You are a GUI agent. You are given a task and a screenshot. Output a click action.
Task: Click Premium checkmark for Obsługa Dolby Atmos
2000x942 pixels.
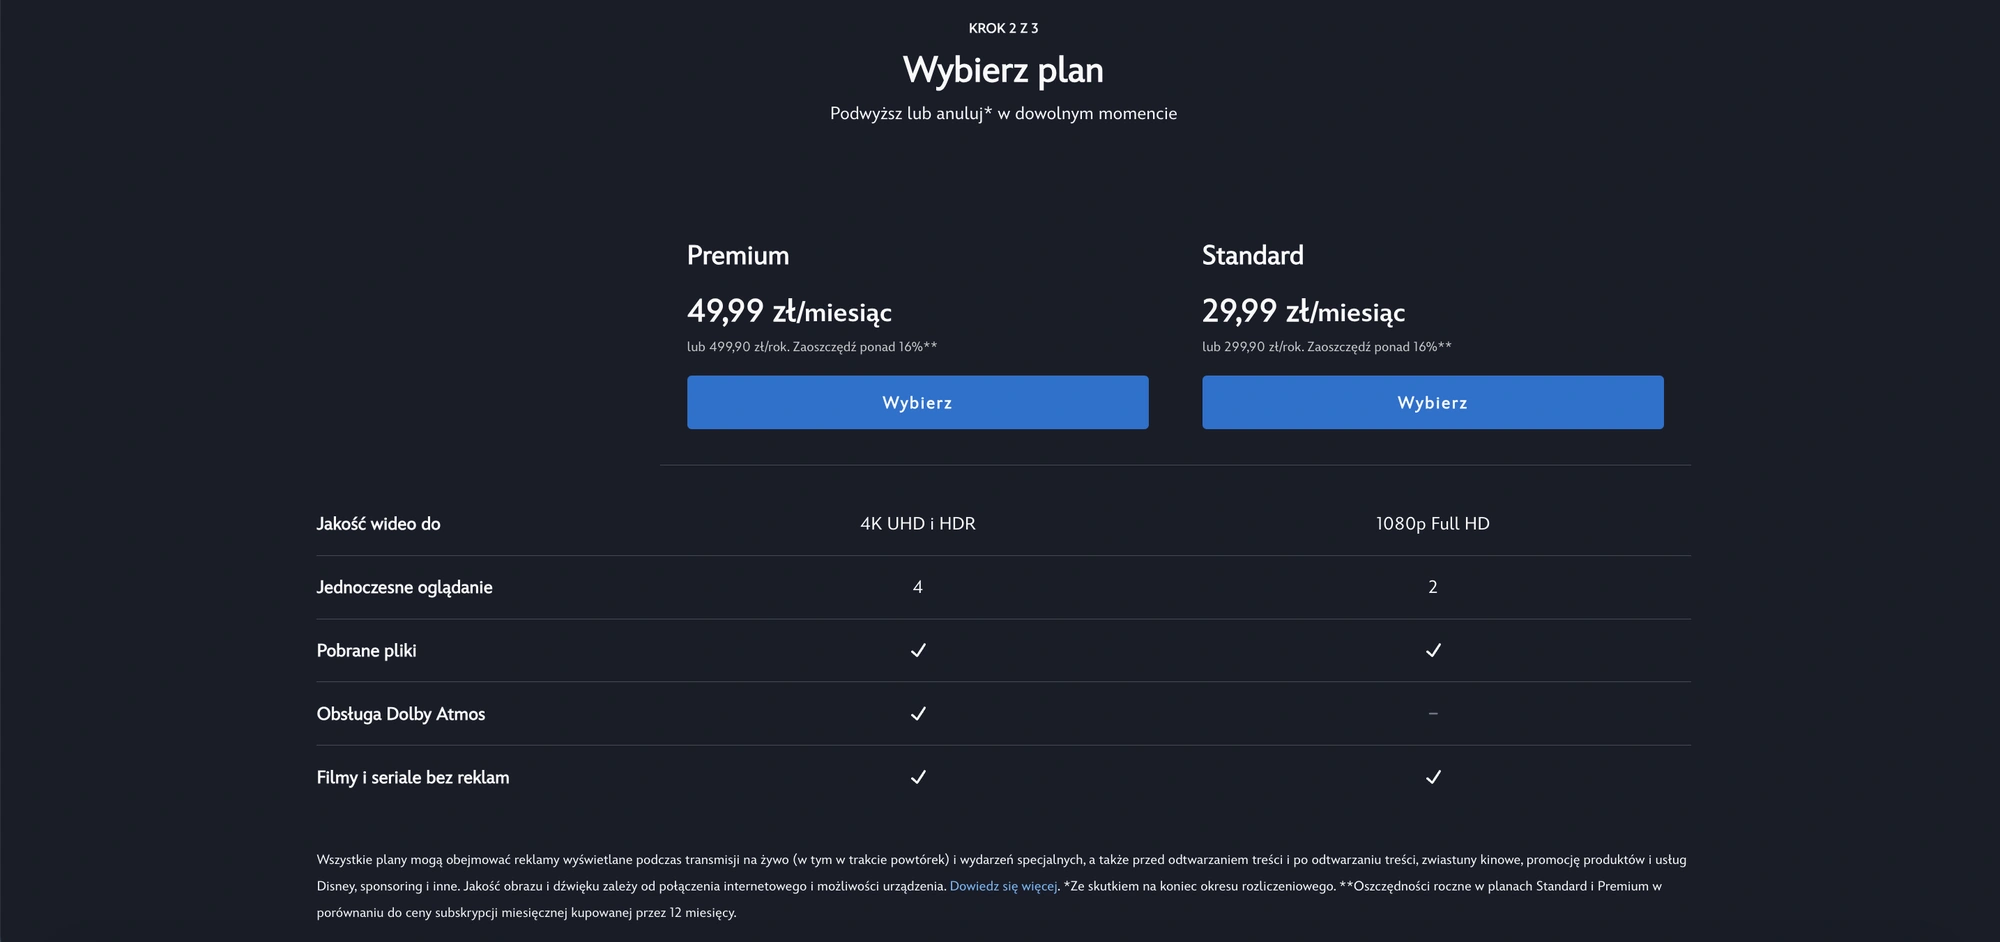click(x=918, y=714)
